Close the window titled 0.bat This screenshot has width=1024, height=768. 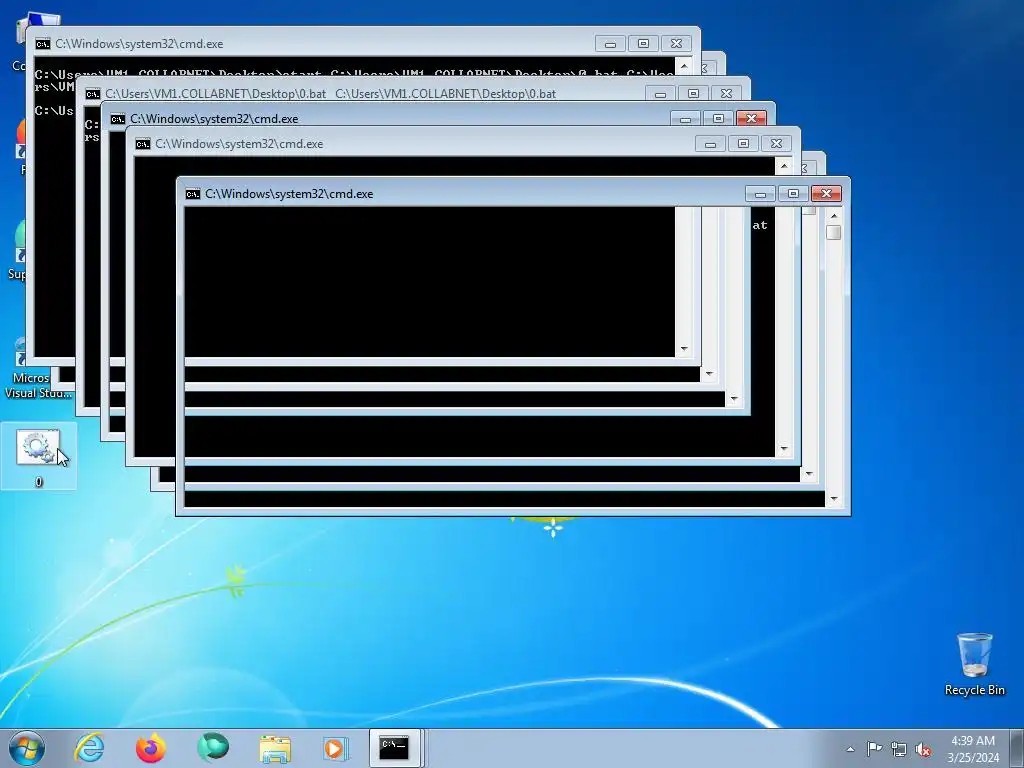[x=726, y=94]
